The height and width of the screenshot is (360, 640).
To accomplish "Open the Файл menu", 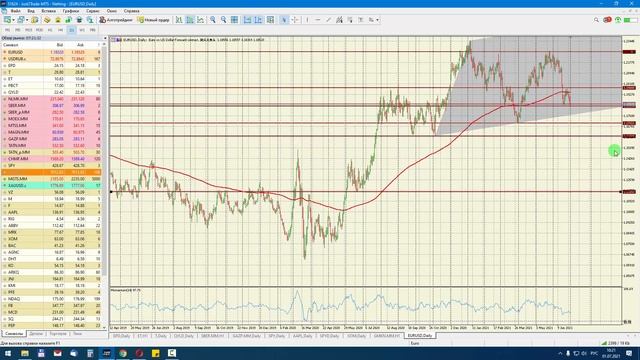I will 16,11.
